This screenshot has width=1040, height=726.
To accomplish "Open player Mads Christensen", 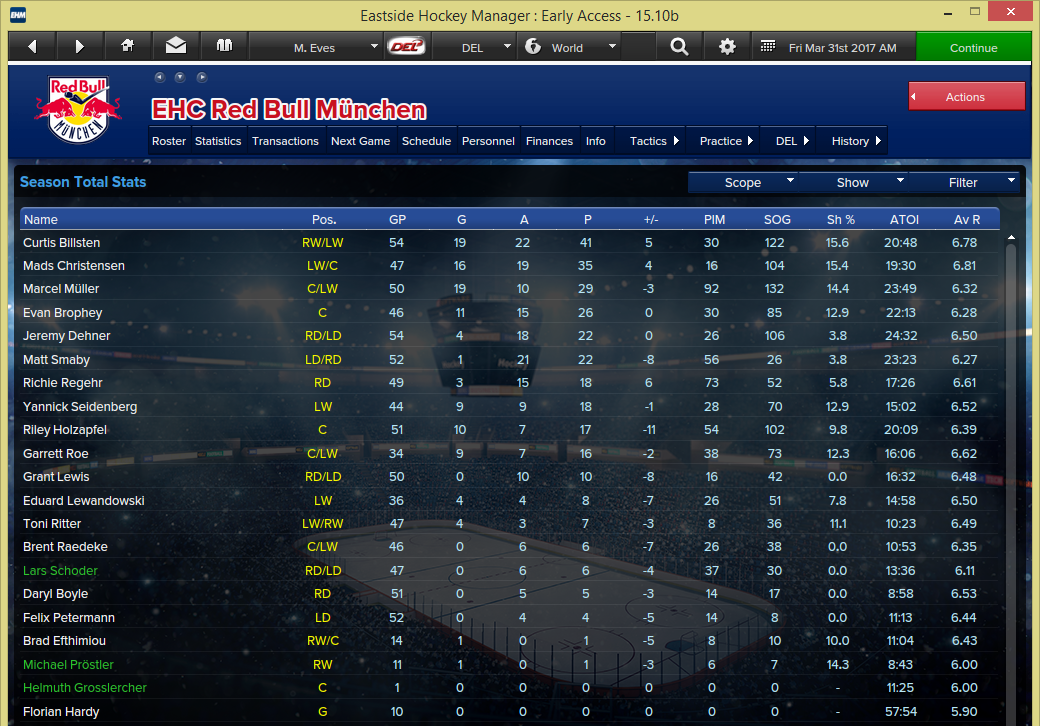I will coord(74,266).
